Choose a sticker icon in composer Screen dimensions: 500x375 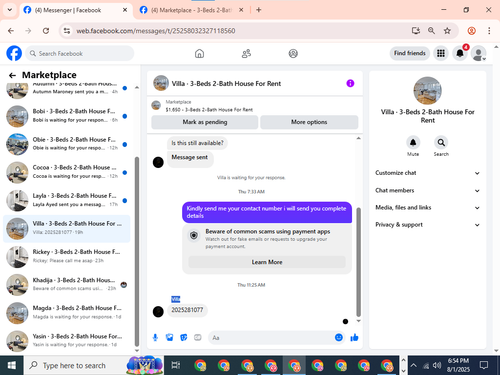coord(184,338)
